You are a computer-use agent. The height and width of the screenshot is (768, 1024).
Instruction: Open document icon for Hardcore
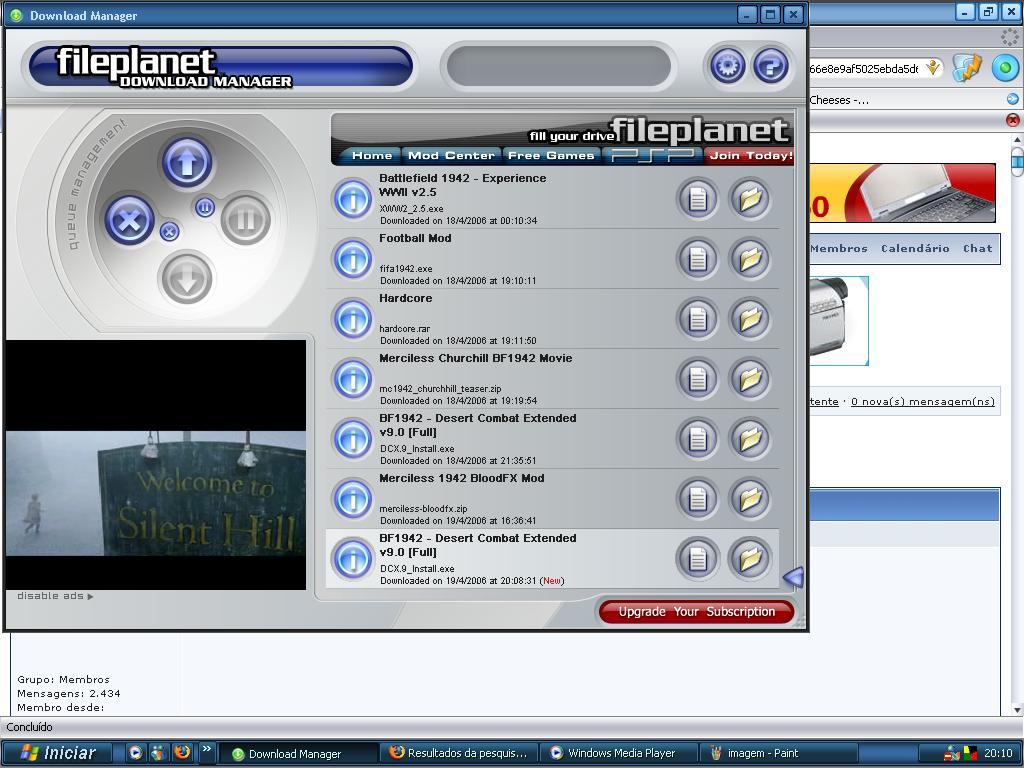click(697, 319)
